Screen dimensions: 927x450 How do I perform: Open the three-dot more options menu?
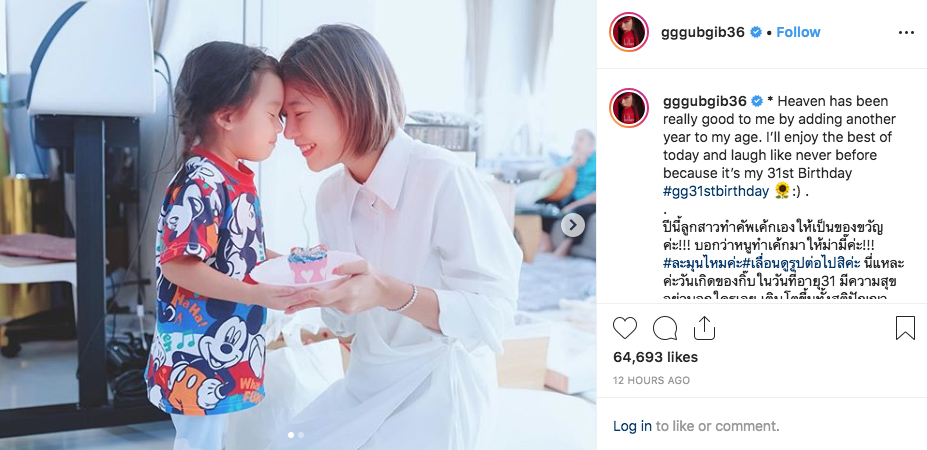point(906,33)
